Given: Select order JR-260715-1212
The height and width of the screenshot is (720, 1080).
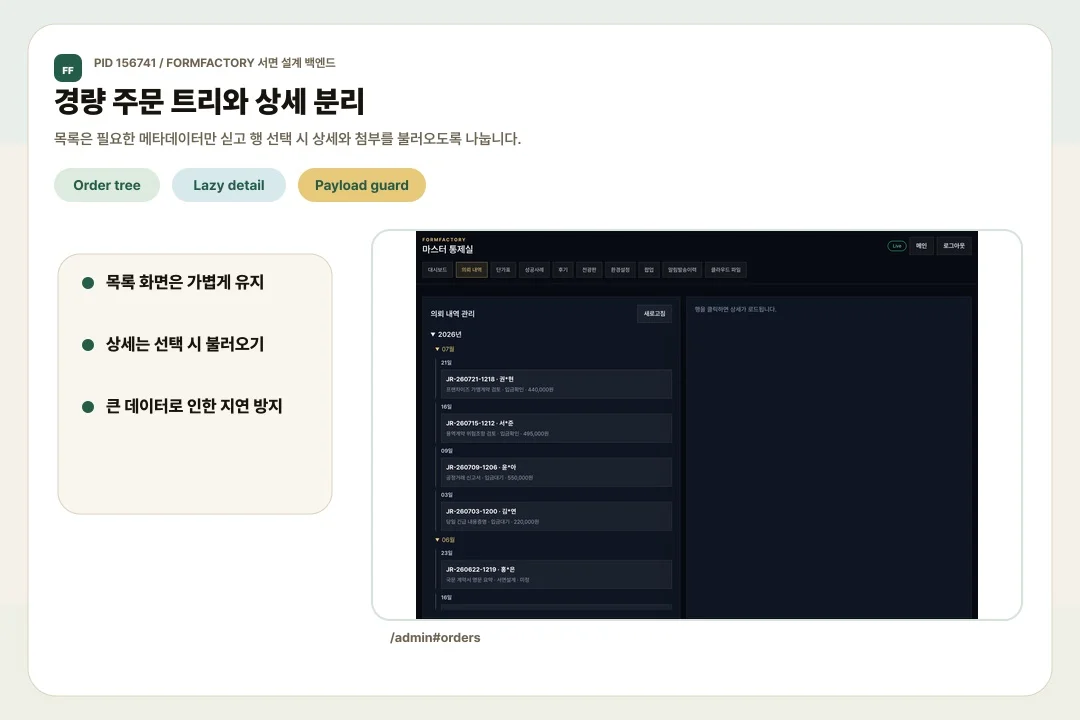Looking at the screenshot, I should coord(556,428).
